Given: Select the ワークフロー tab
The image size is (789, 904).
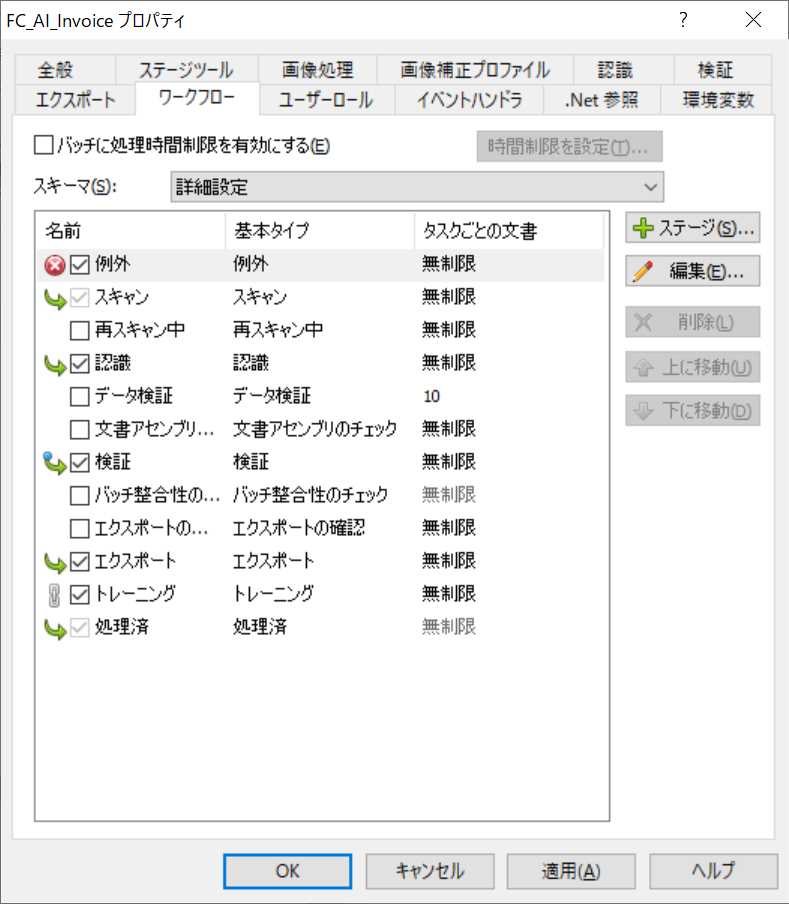Looking at the screenshot, I should point(197,98).
